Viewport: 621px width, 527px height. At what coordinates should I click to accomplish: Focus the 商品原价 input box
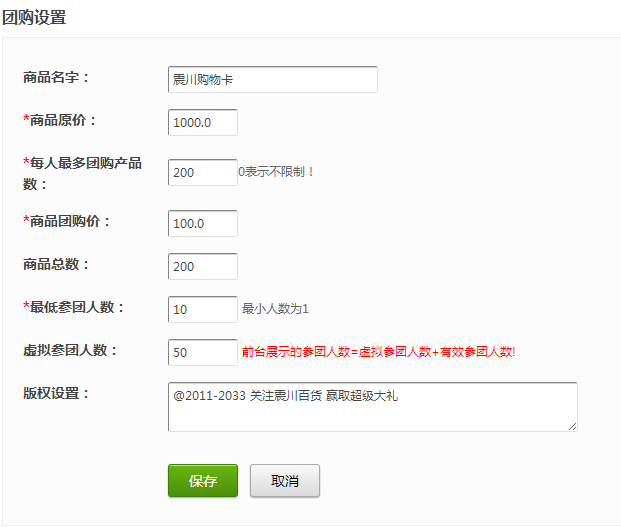pyautogui.click(x=203, y=122)
